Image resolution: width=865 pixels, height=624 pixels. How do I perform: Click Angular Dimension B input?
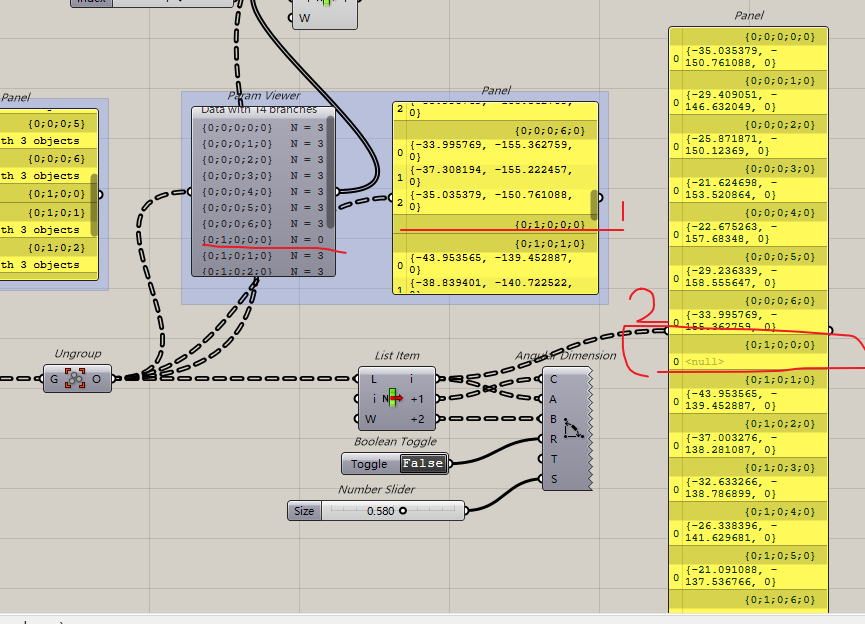tap(553, 419)
